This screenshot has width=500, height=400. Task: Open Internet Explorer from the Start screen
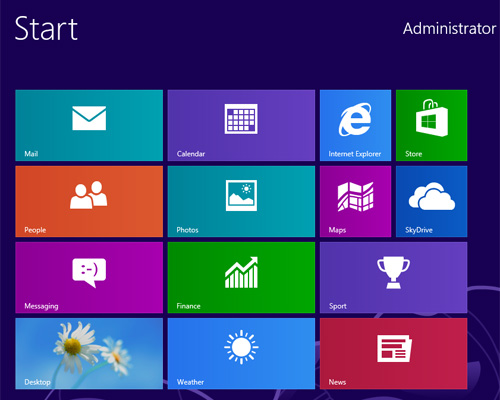(x=355, y=125)
